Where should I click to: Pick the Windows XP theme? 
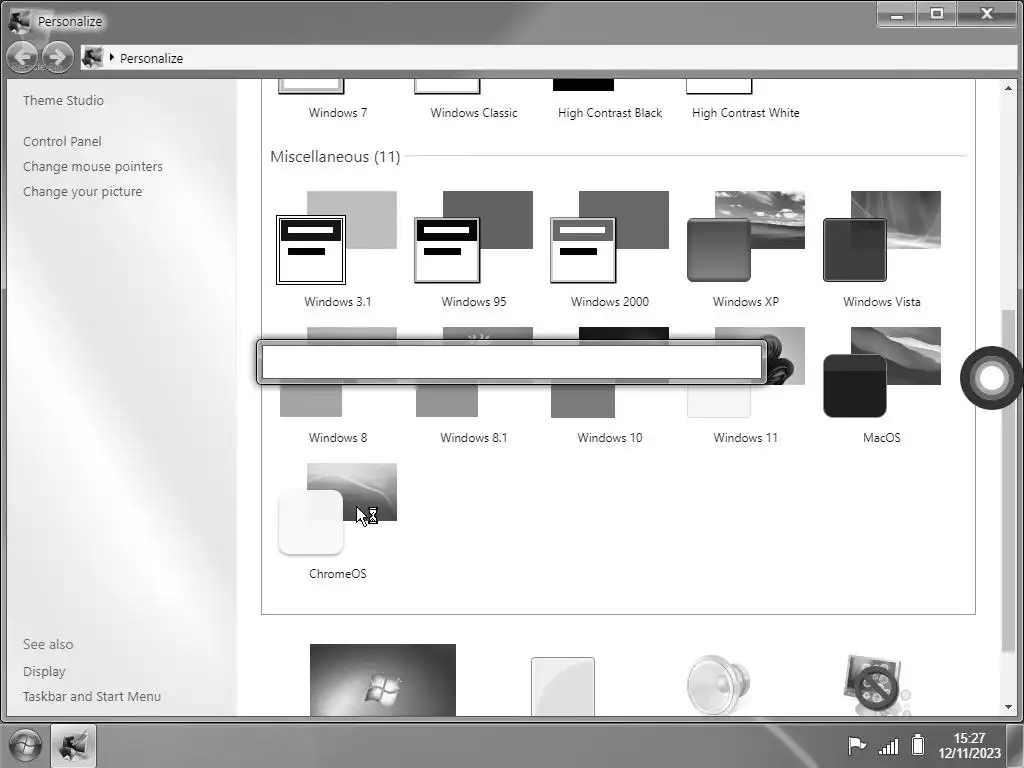(x=746, y=238)
